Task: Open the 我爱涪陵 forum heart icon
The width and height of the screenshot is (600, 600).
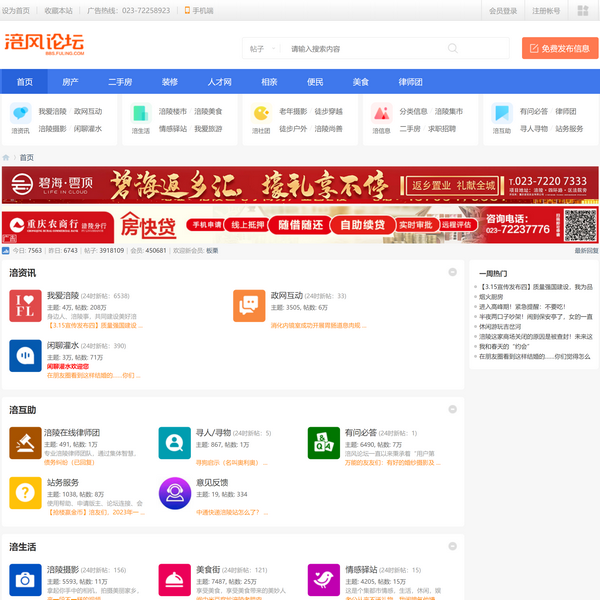Action: pos(25,306)
